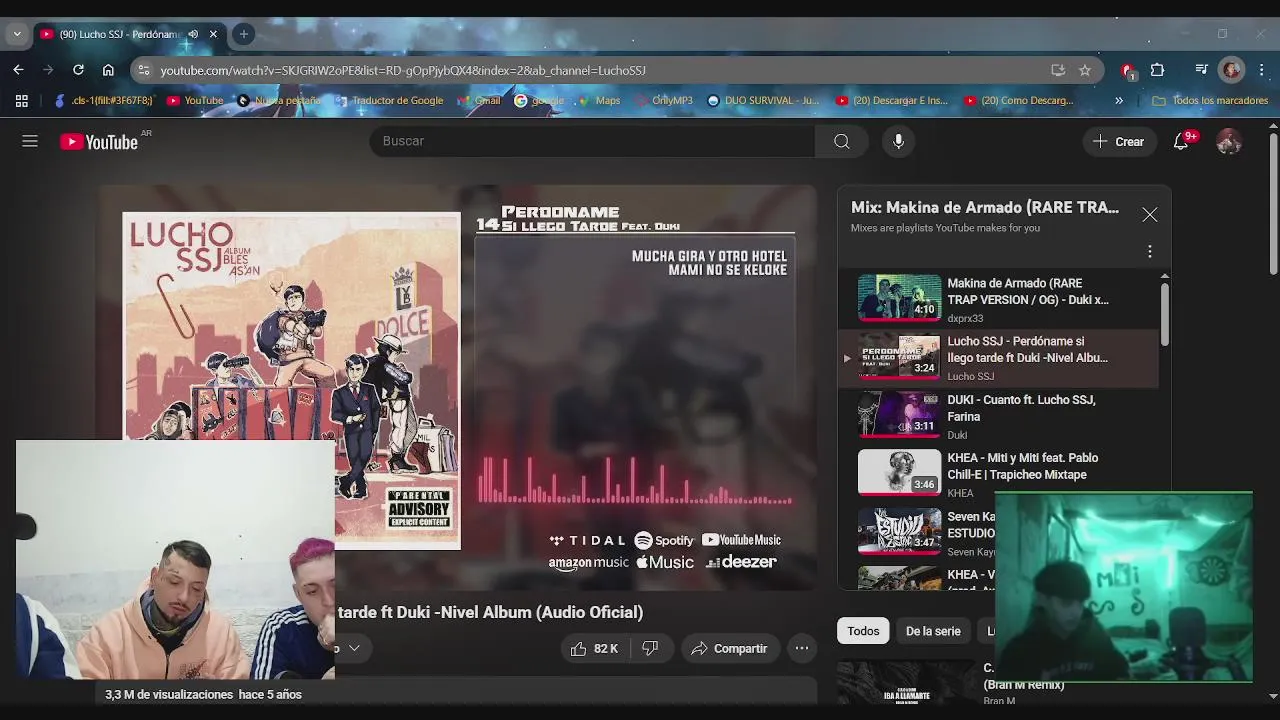
Task: Open the video's more actions menu
Action: click(802, 648)
